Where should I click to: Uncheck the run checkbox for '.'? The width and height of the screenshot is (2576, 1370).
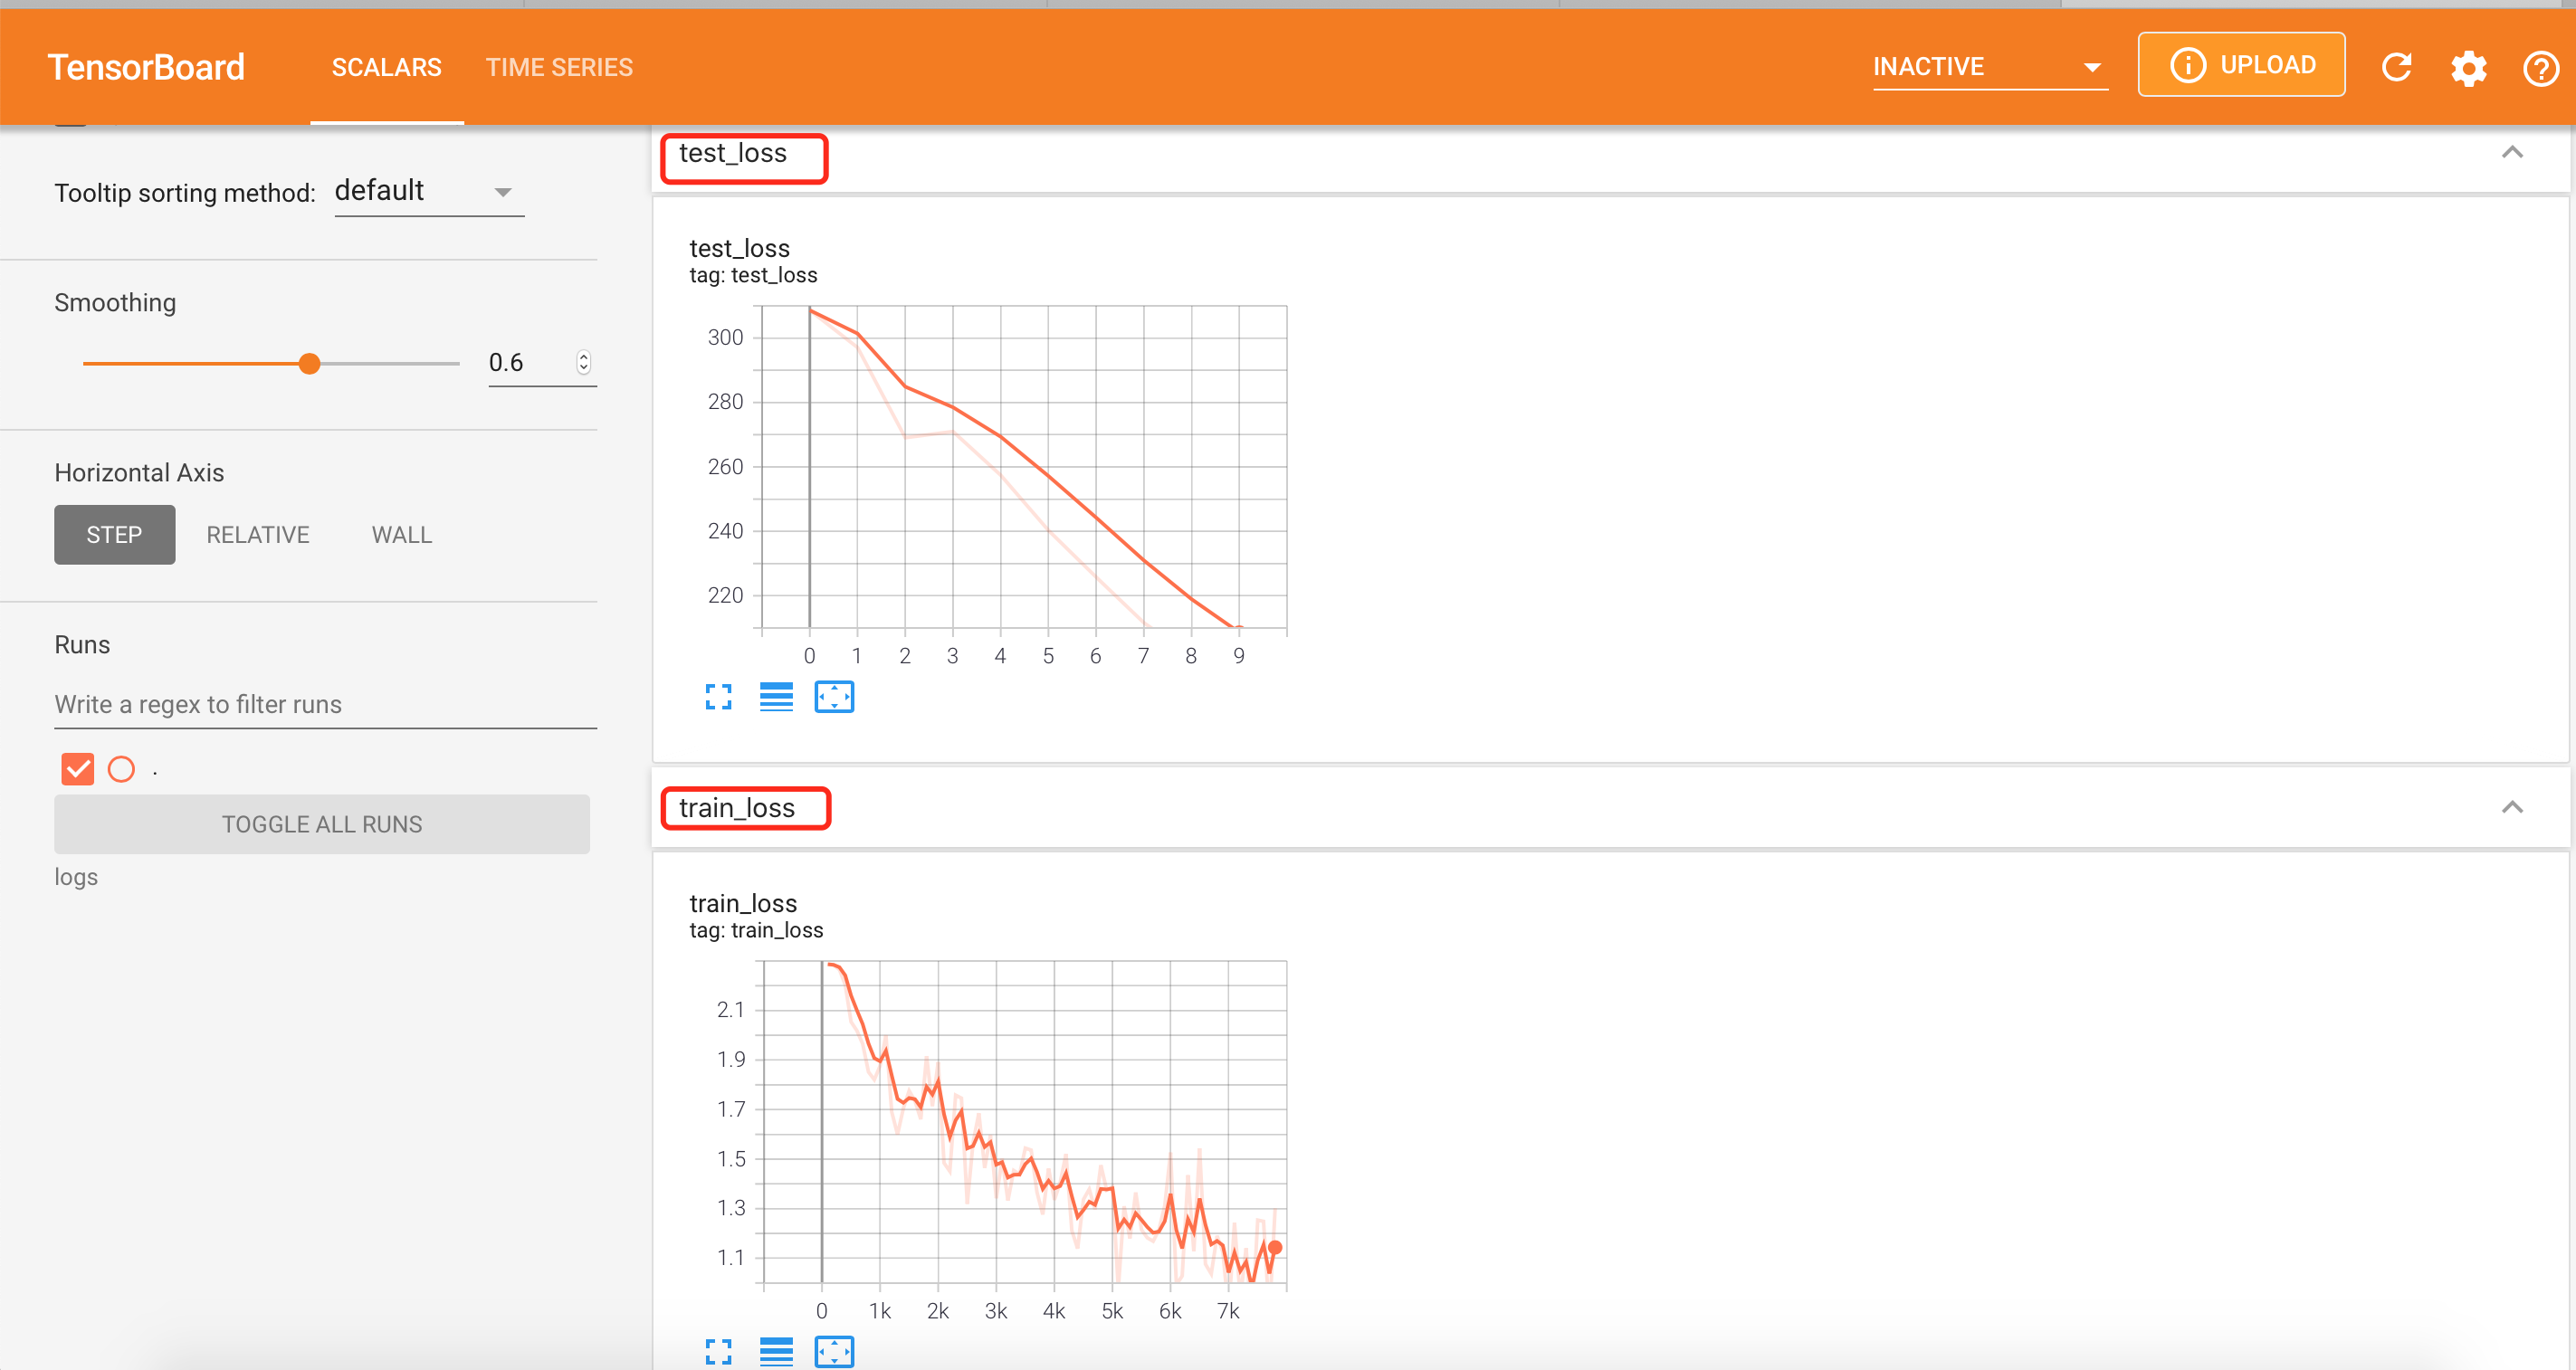click(x=77, y=769)
